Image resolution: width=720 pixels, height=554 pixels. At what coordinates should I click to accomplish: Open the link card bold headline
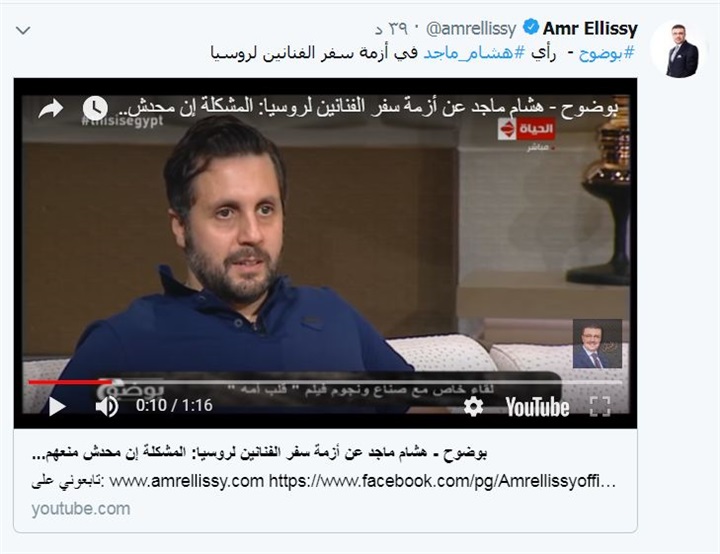point(259,453)
